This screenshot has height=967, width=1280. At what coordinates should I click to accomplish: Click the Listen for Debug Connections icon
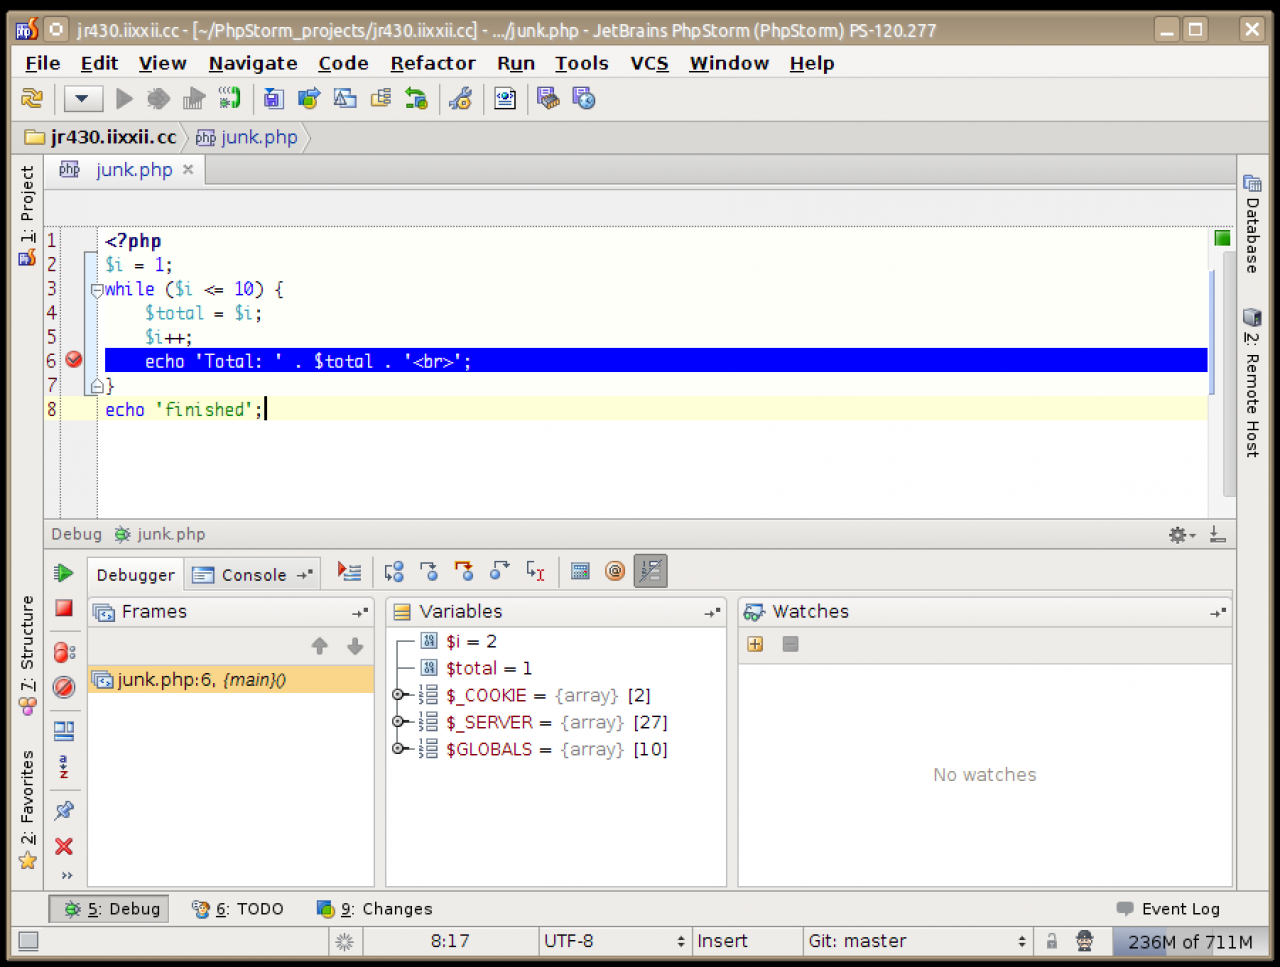pos(229,98)
